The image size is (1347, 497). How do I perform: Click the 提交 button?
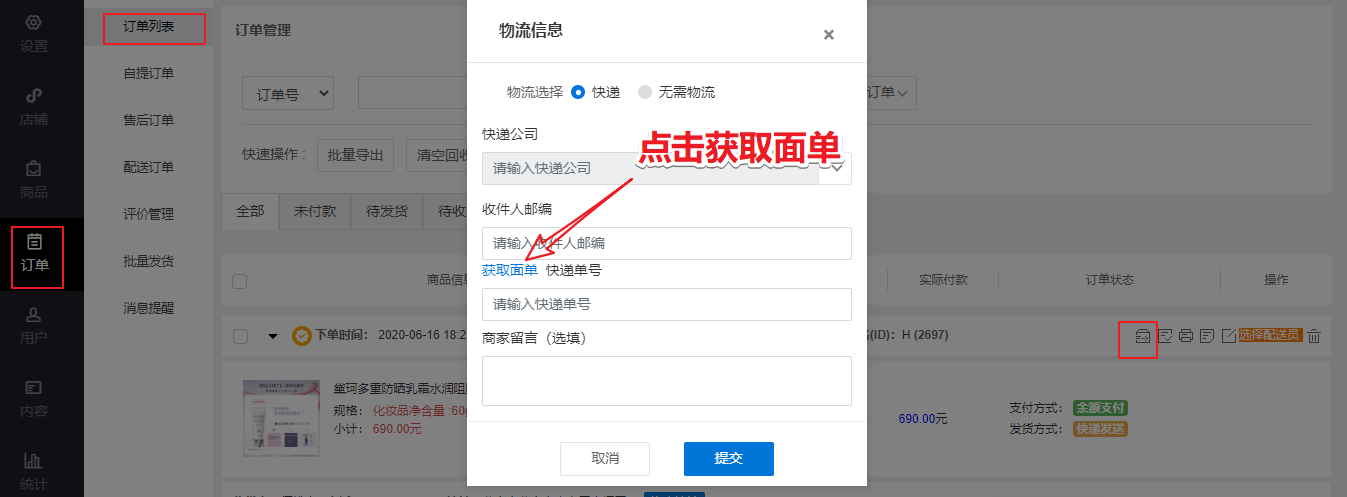729,458
